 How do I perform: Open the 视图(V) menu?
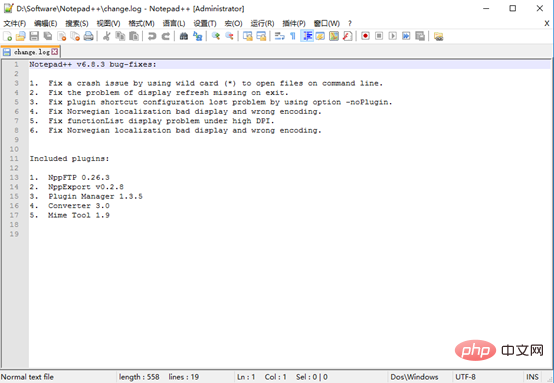[108, 23]
